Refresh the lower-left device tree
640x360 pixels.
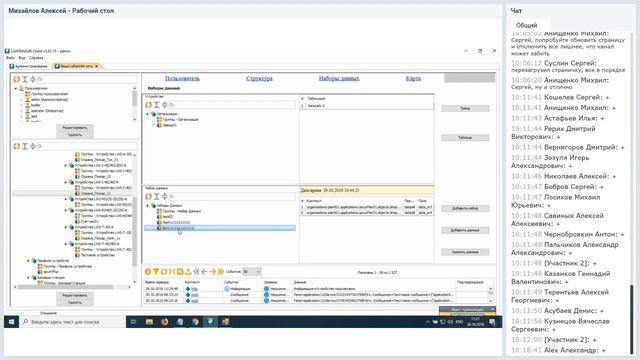coord(17,146)
